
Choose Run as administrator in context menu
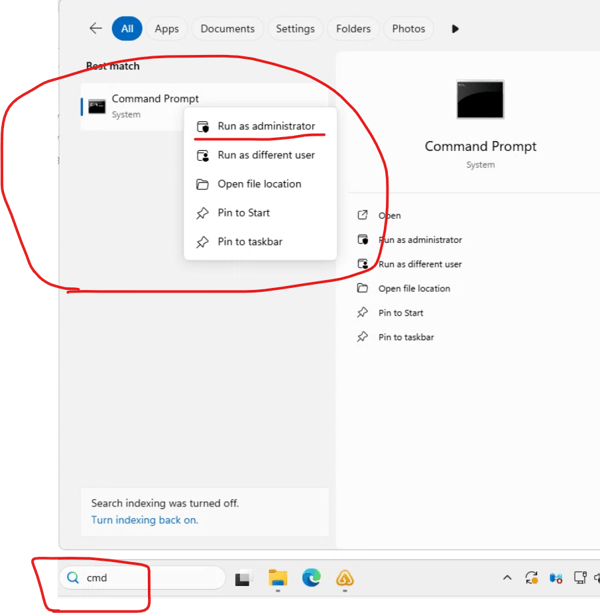click(266, 126)
